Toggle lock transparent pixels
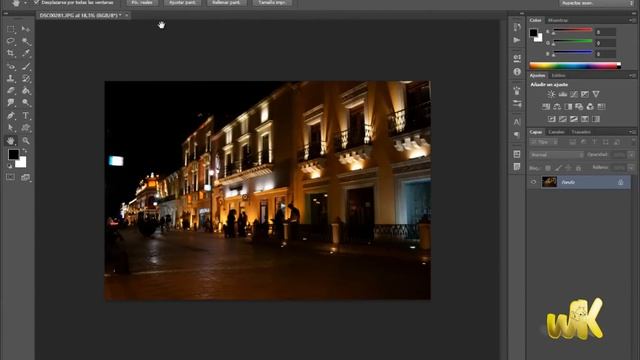The image size is (640, 360). pyautogui.click(x=548, y=168)
